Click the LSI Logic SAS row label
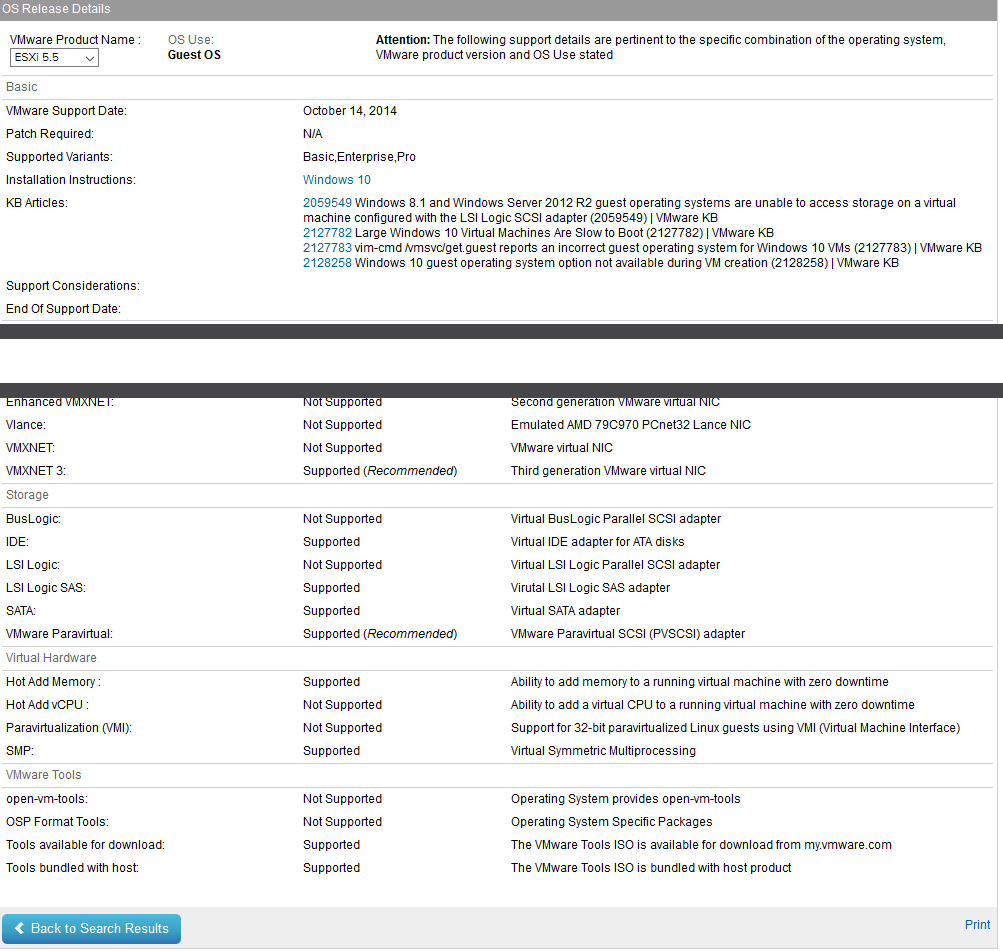Image resolution: width=1003 pixels, height=951 pixels. point(45,588)
